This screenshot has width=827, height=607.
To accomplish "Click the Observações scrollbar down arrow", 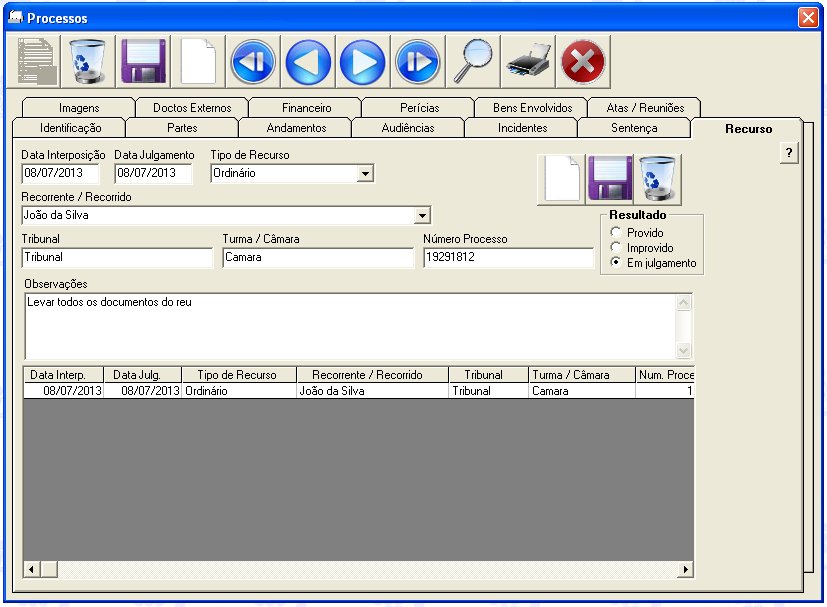I will [684, 350].
